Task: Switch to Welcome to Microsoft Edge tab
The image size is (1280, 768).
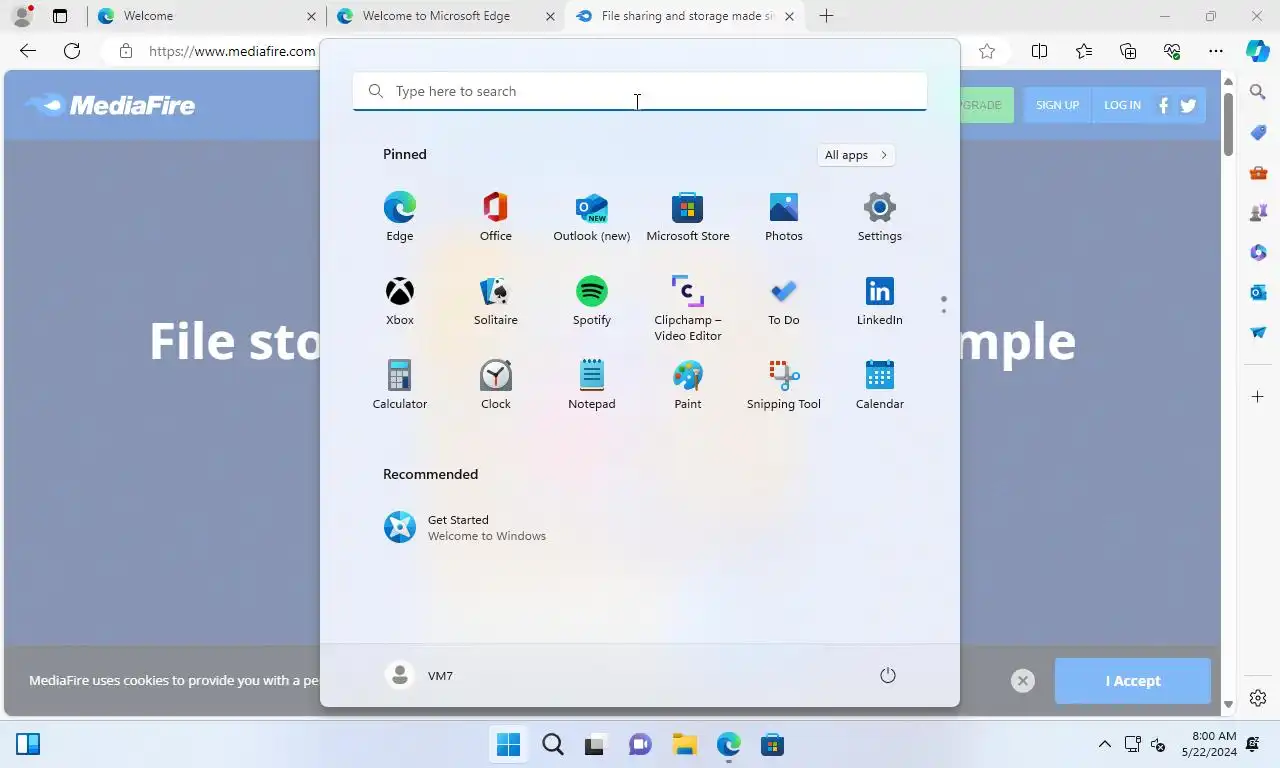Action: coord(446,16)
